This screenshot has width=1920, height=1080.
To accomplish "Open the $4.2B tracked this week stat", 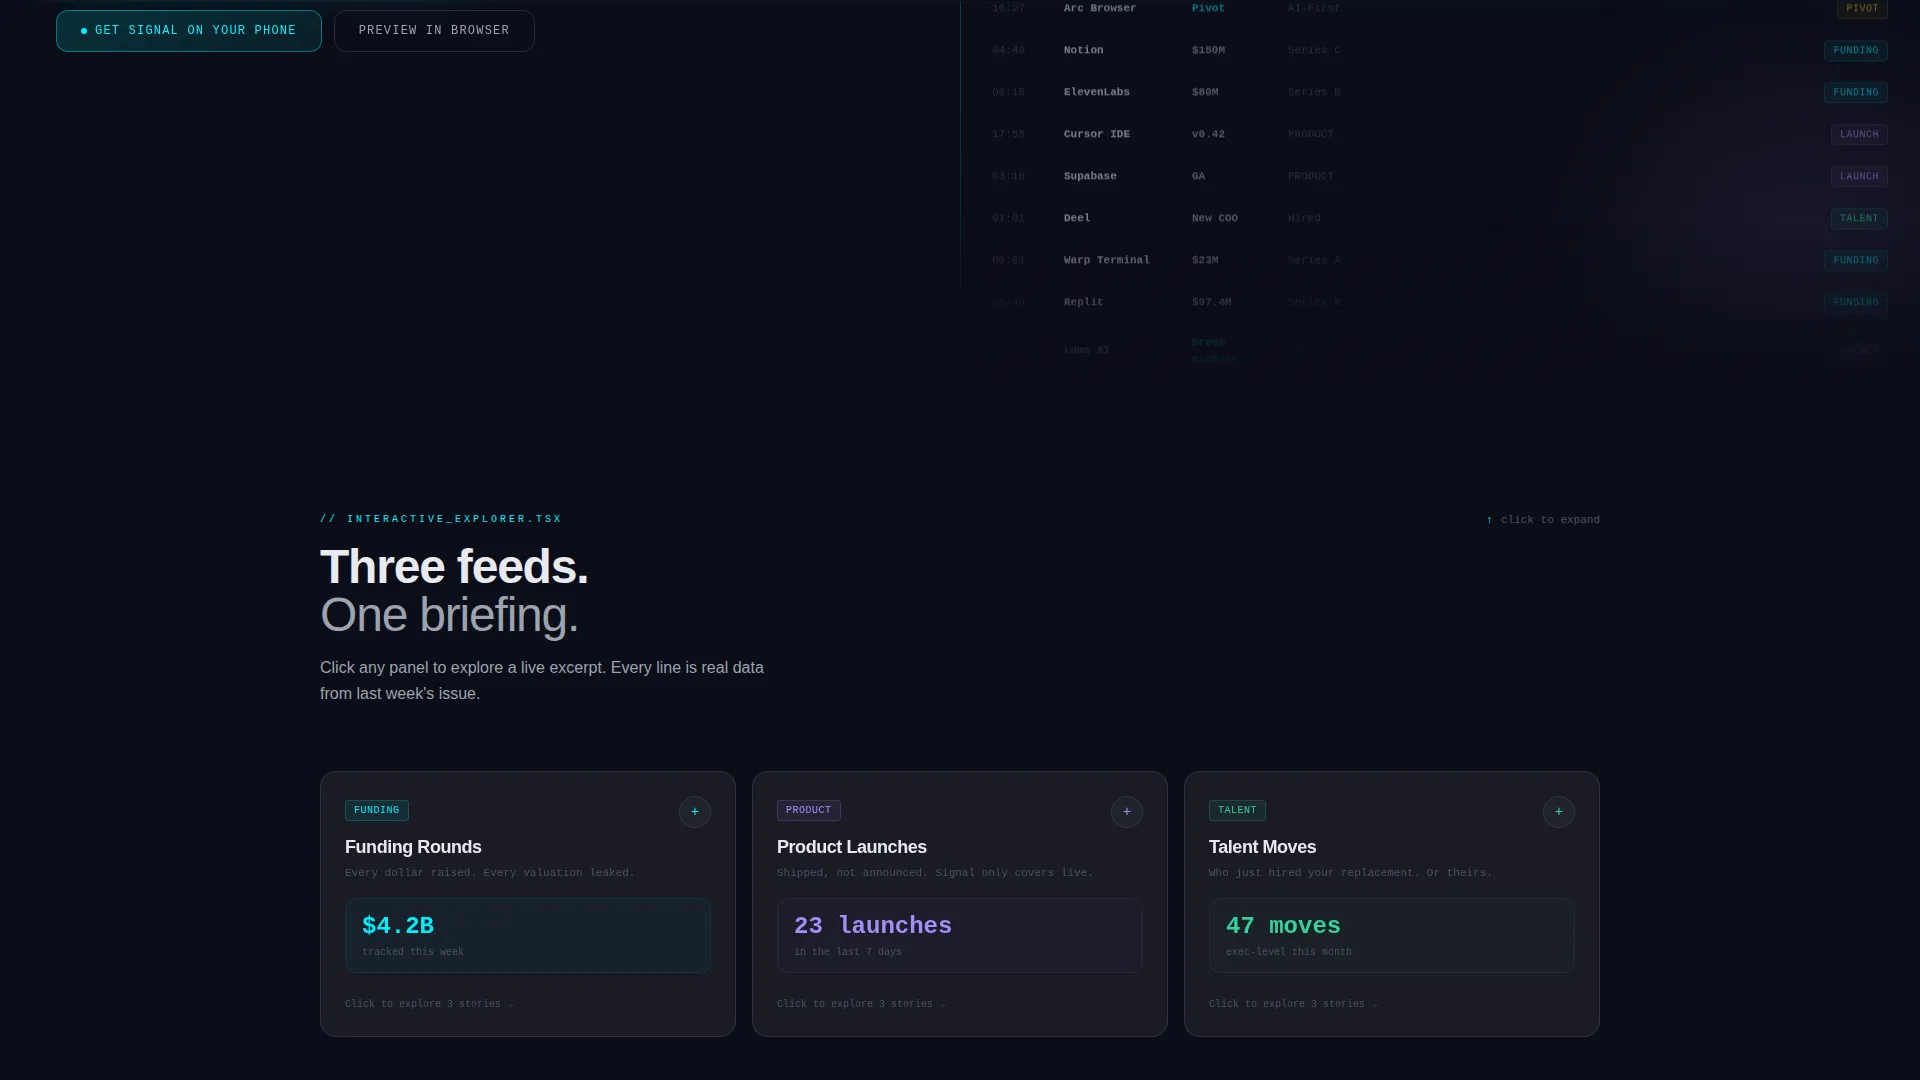I will click(x=528, y=936).
